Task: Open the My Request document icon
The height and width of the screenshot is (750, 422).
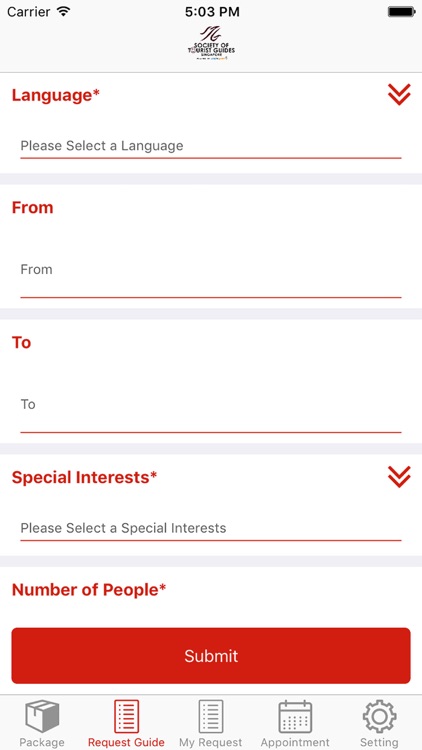Action: pyautogui.click(x=211, y=716)
